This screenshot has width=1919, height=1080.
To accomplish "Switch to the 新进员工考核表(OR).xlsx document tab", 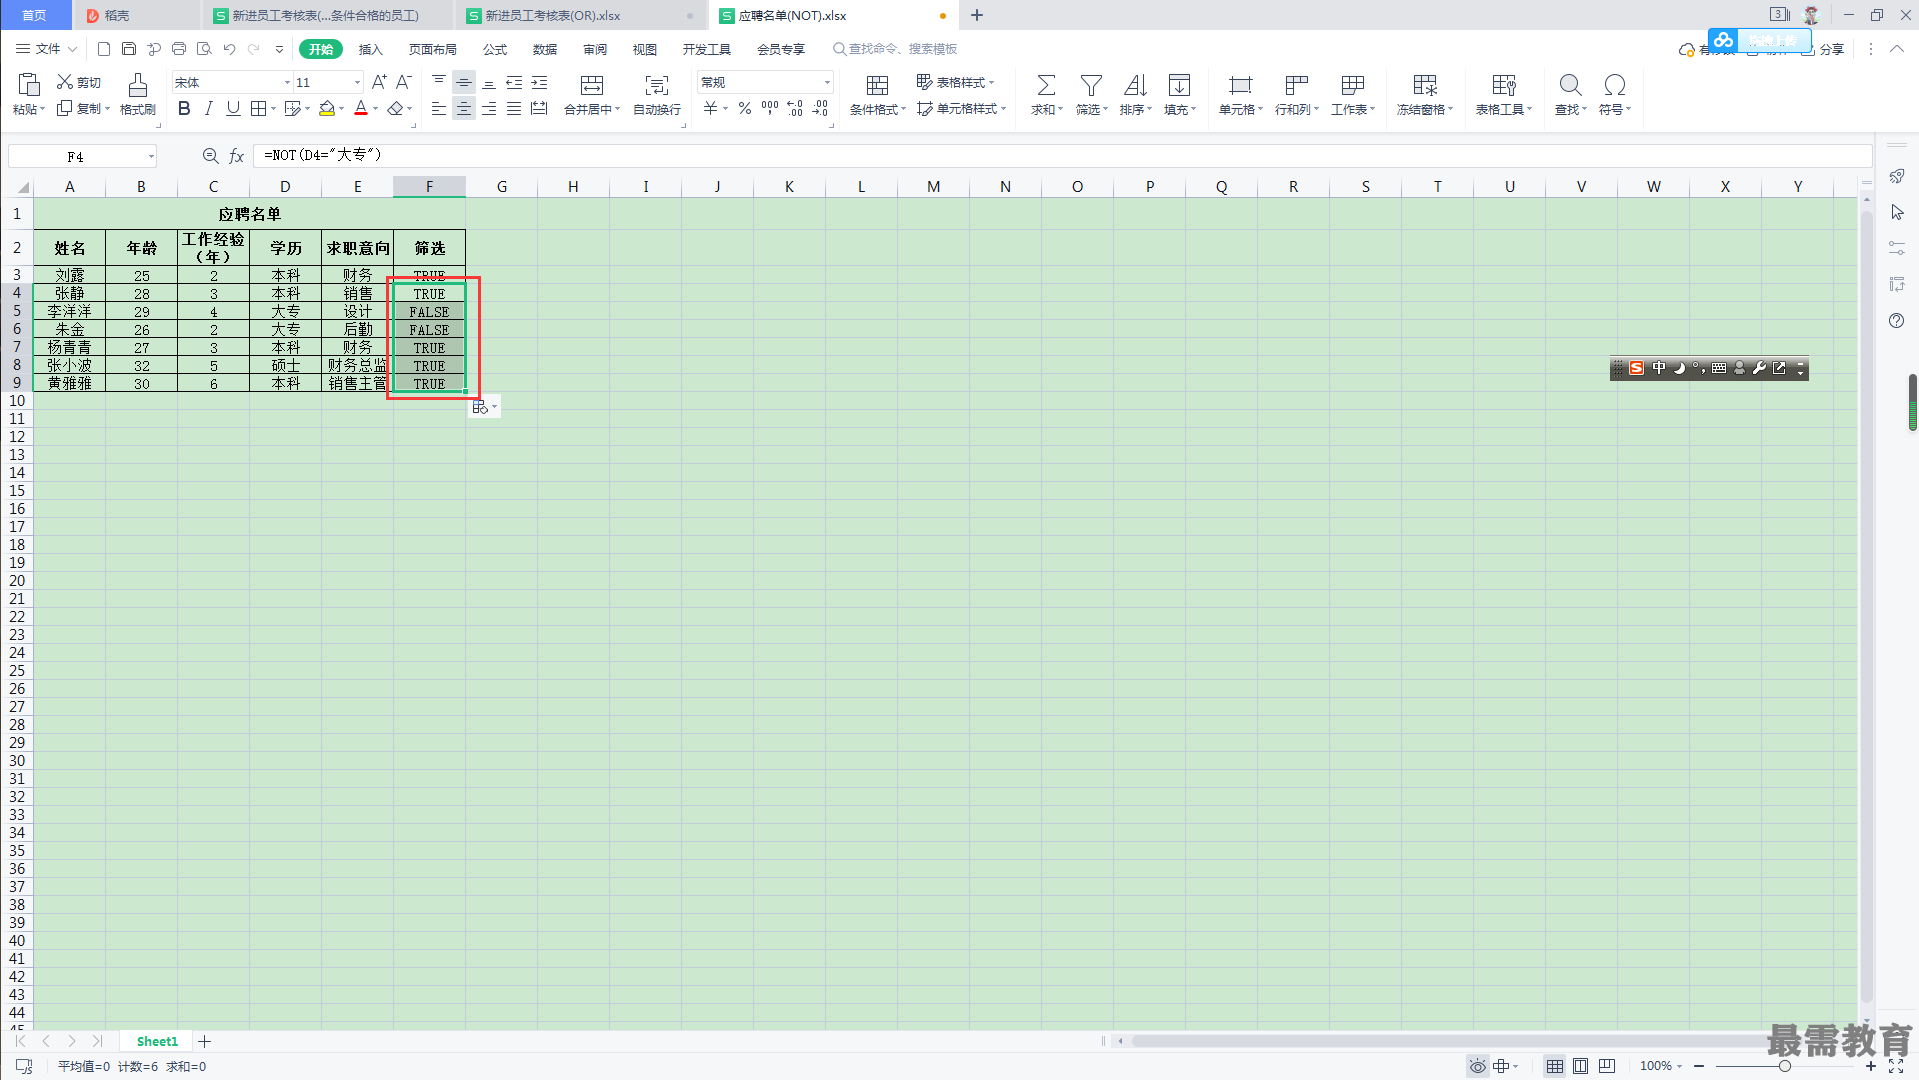I will [x=580, y=15].
